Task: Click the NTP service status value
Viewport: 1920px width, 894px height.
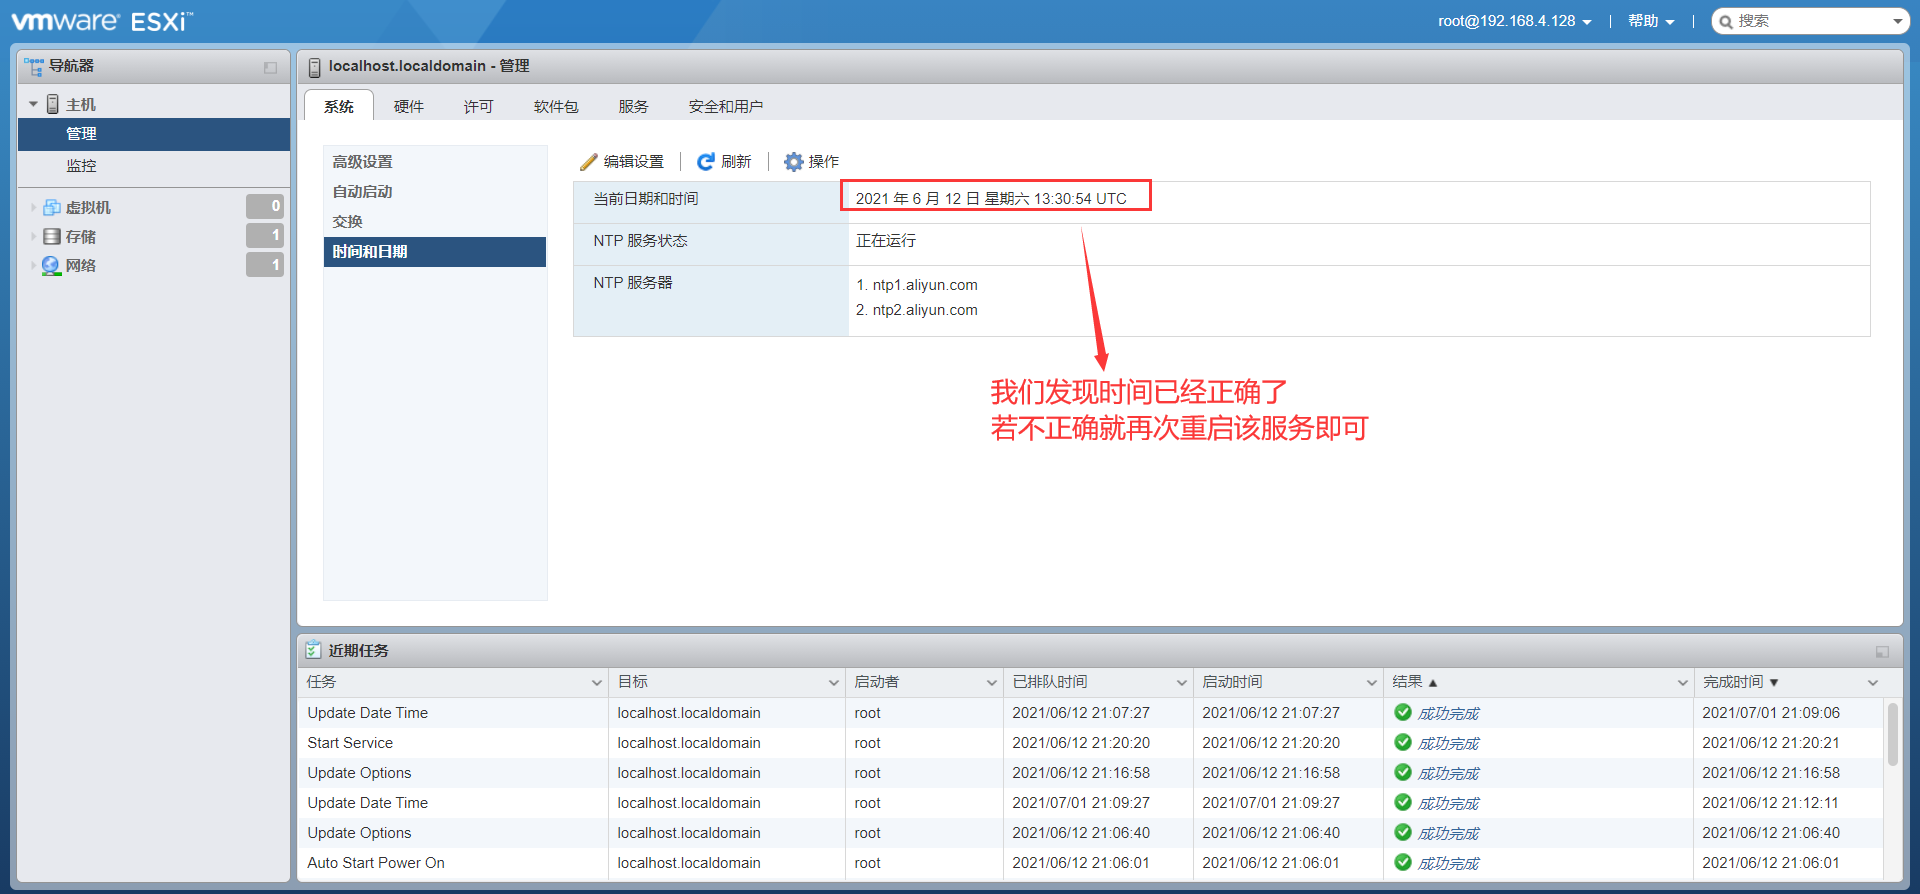Action: (886, 241)
